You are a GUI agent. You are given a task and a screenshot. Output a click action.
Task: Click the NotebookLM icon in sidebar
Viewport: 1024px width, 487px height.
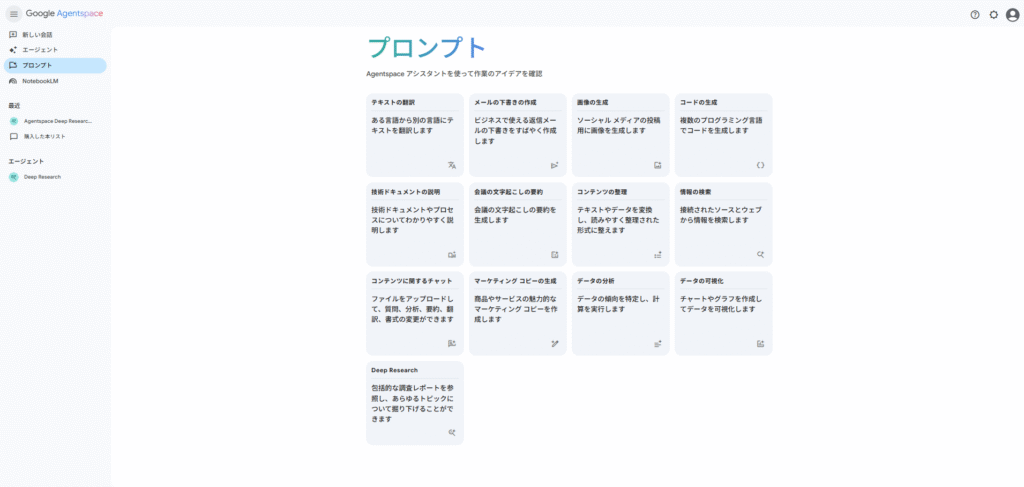pyautogui.click(x=13, y=81)
